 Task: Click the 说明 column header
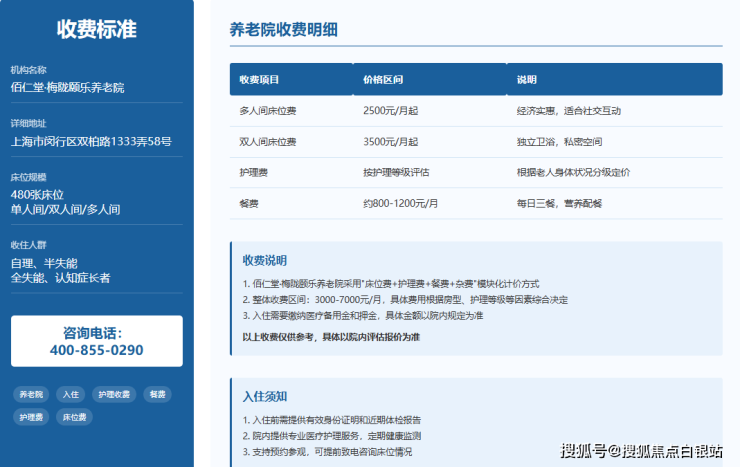click(x=527, y=80)
